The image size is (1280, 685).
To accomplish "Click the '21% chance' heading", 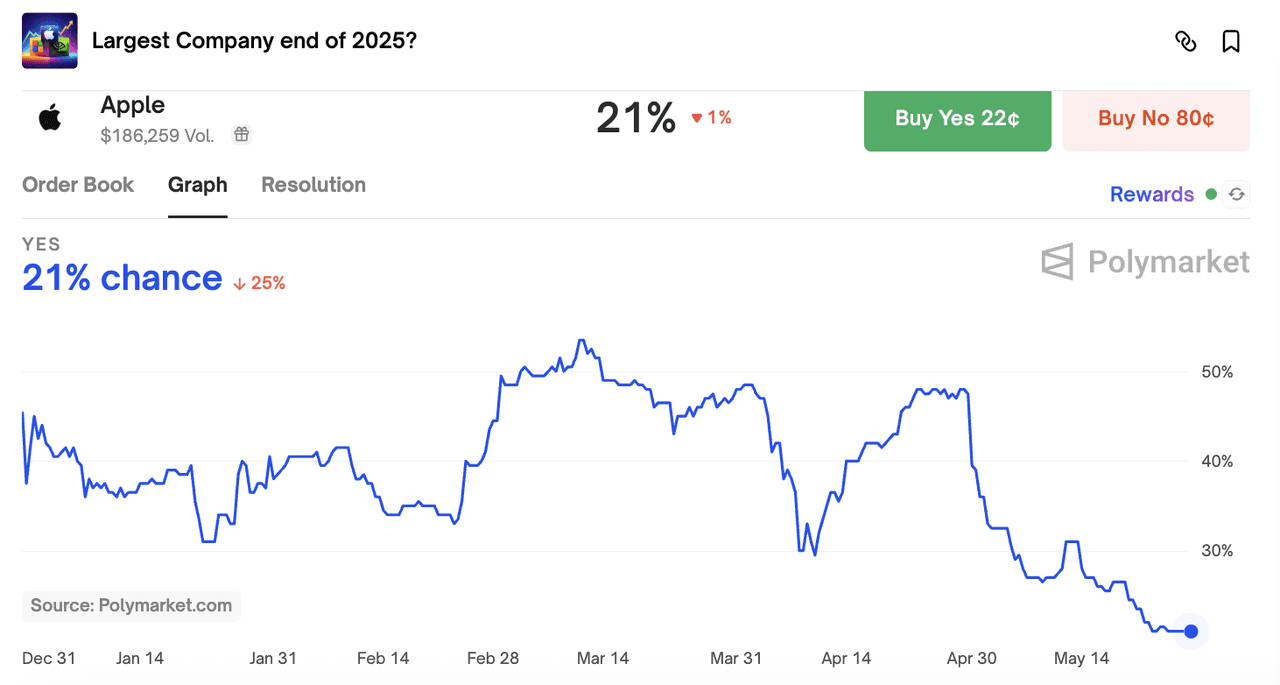I will click(x=122, y=278).
